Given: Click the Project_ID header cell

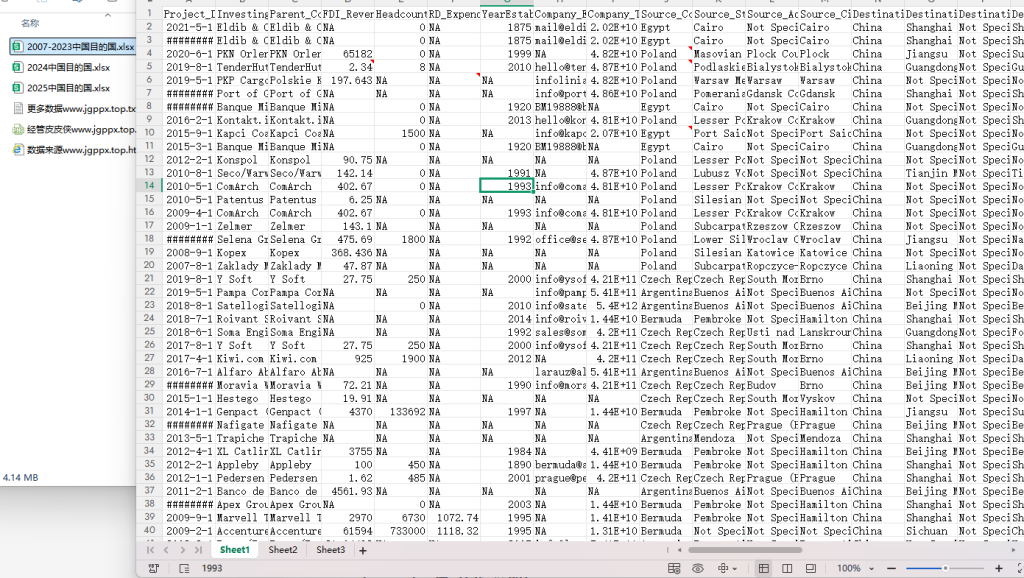Looking at the screenshot, I should tap(189, 14).
